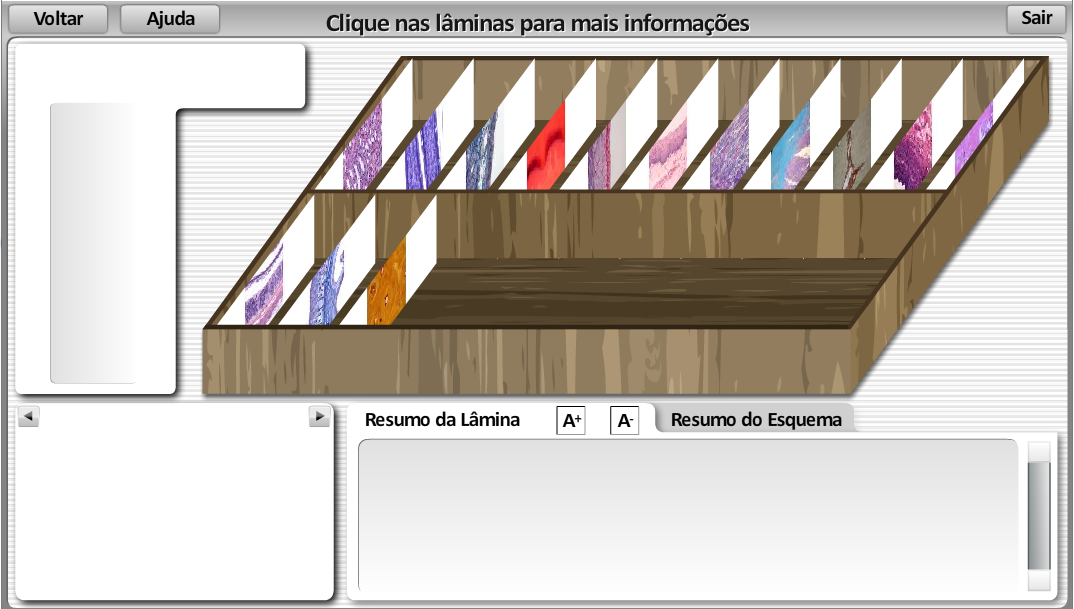Click the left arrow in image panel

pyautogui.click(x=28, y=416)
